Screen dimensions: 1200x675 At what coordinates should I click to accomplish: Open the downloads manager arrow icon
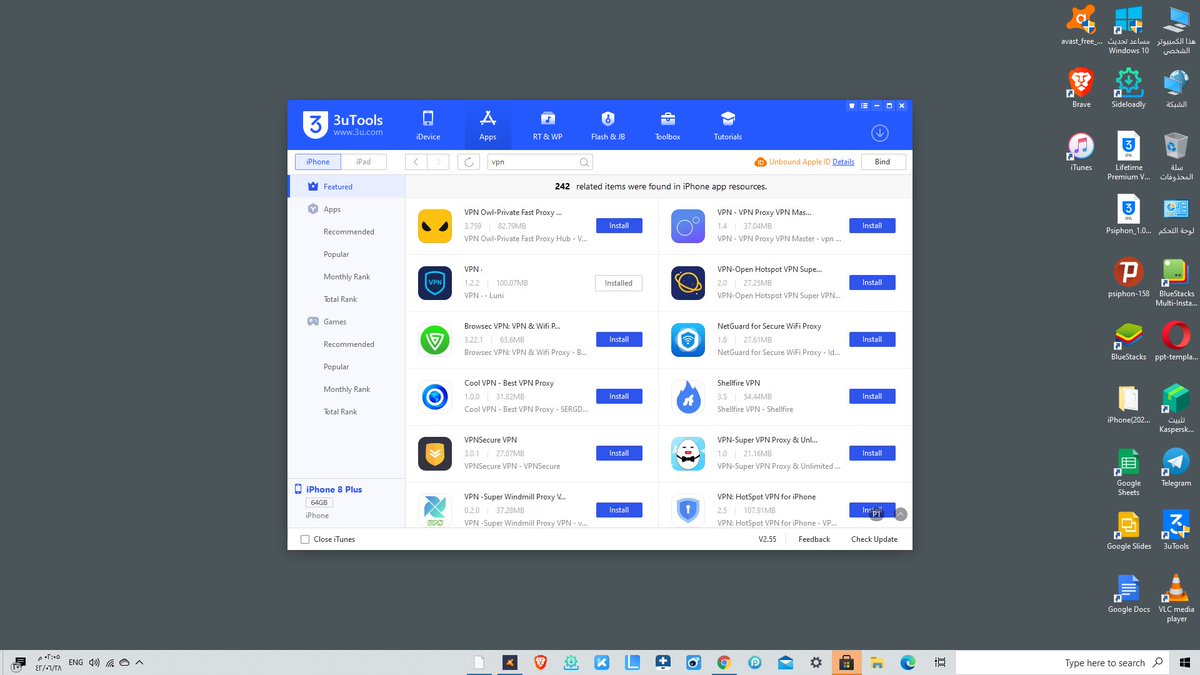click(x=880, y=133)
